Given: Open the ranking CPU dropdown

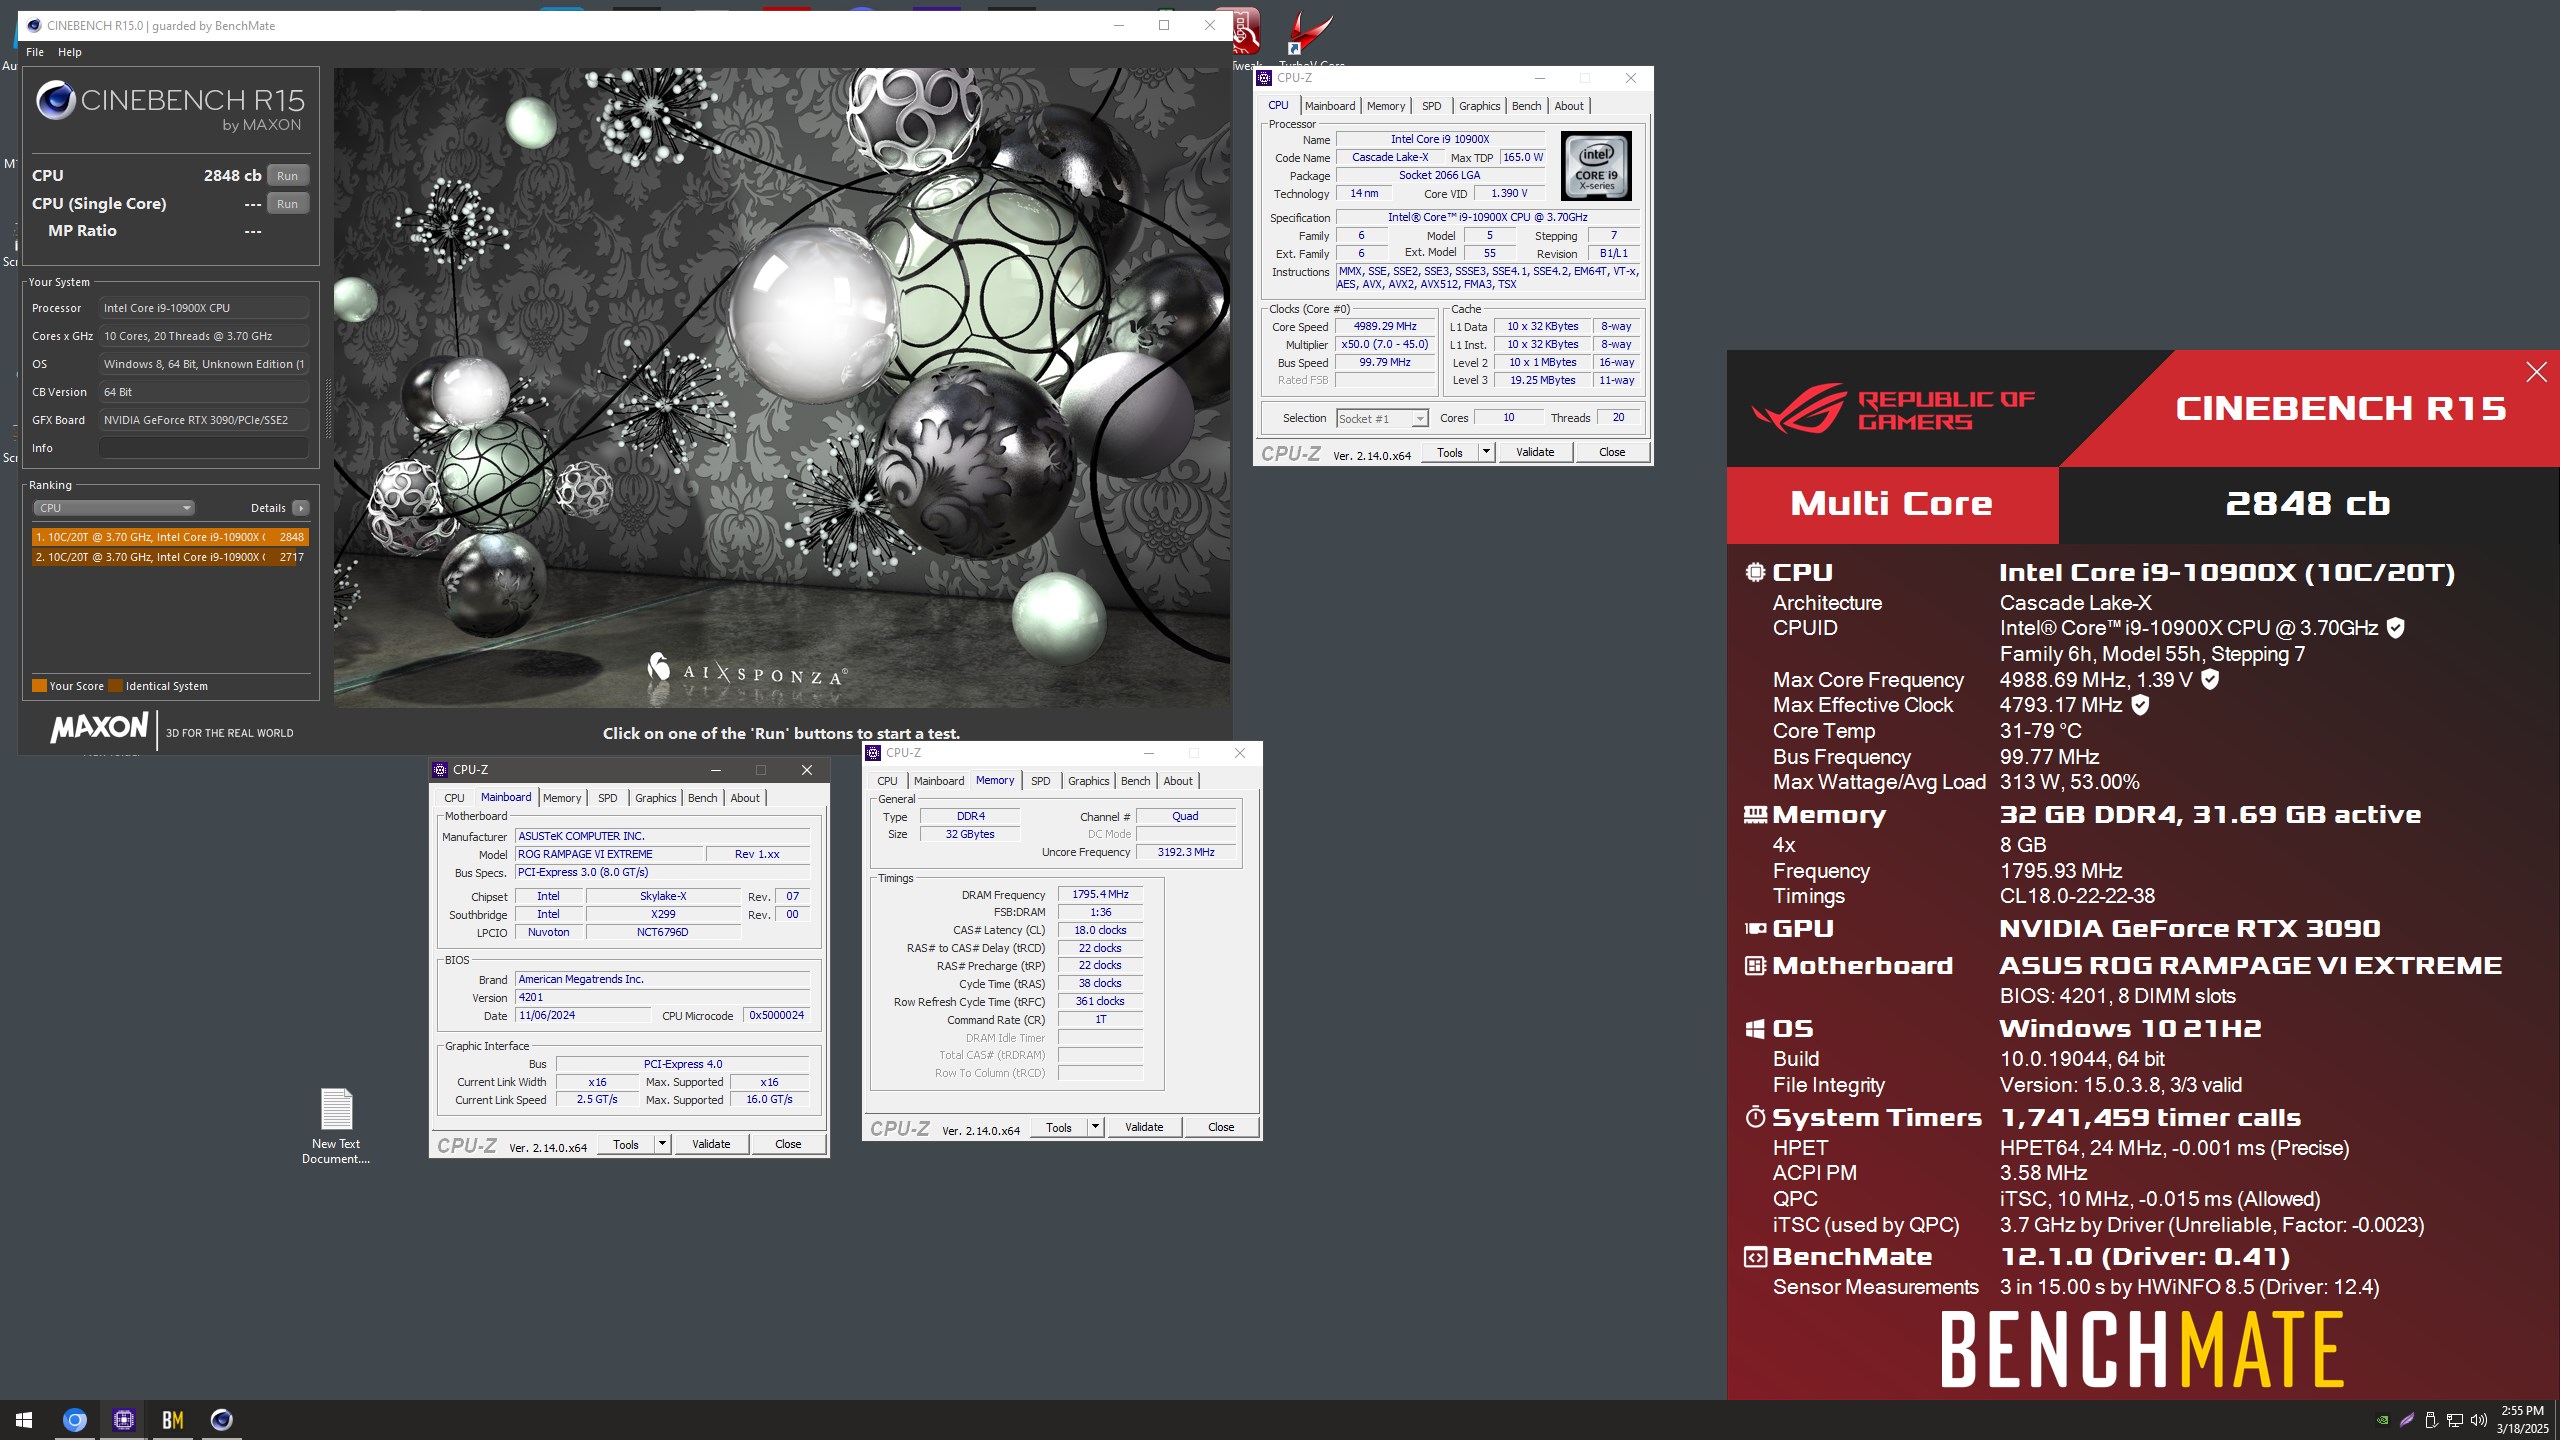Looking at the screenshot, I should click(x=114, y=508).
